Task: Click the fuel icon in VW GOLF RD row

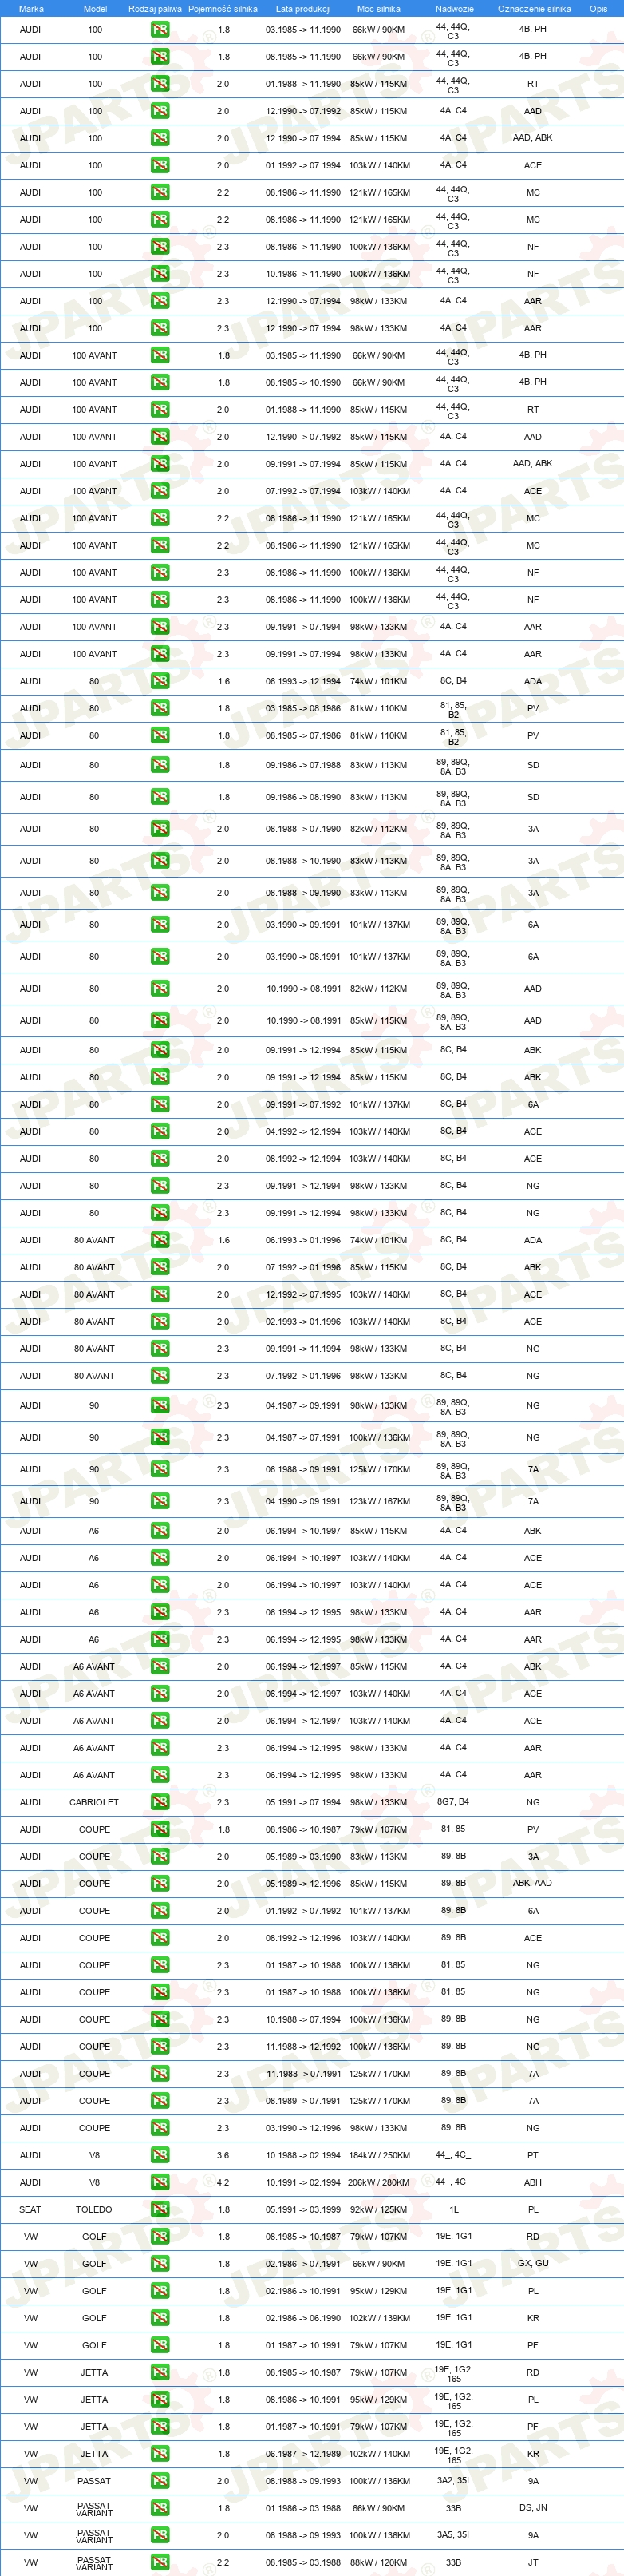Action: (x=160, y=2236)
